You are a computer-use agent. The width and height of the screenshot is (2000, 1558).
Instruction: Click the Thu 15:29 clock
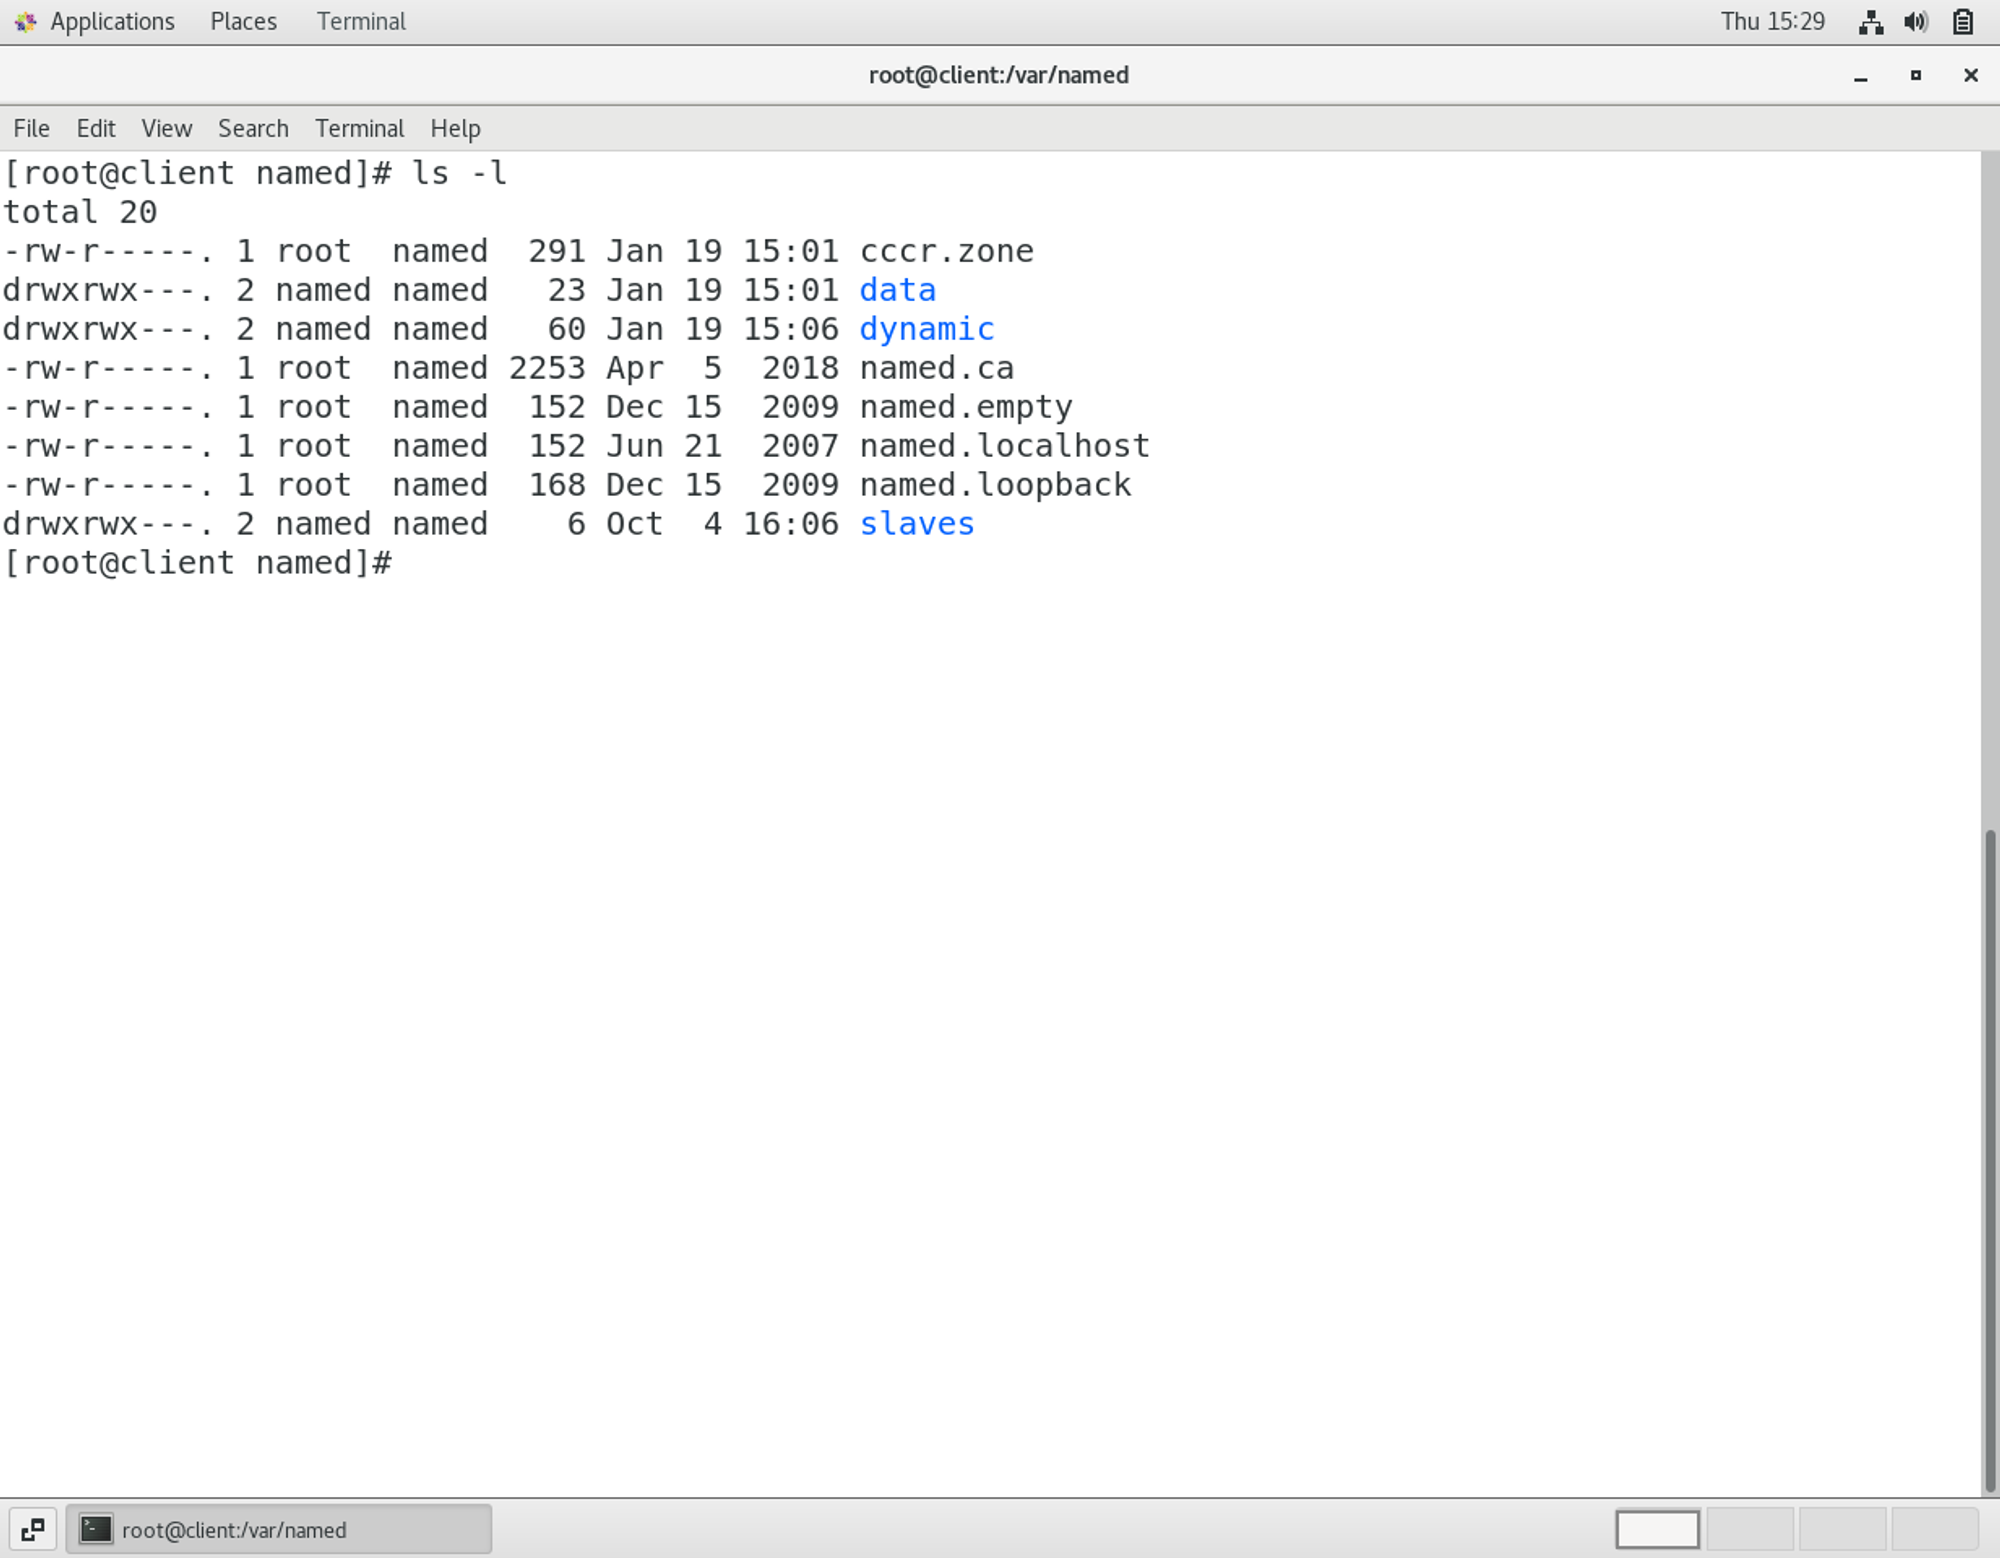1772,22
